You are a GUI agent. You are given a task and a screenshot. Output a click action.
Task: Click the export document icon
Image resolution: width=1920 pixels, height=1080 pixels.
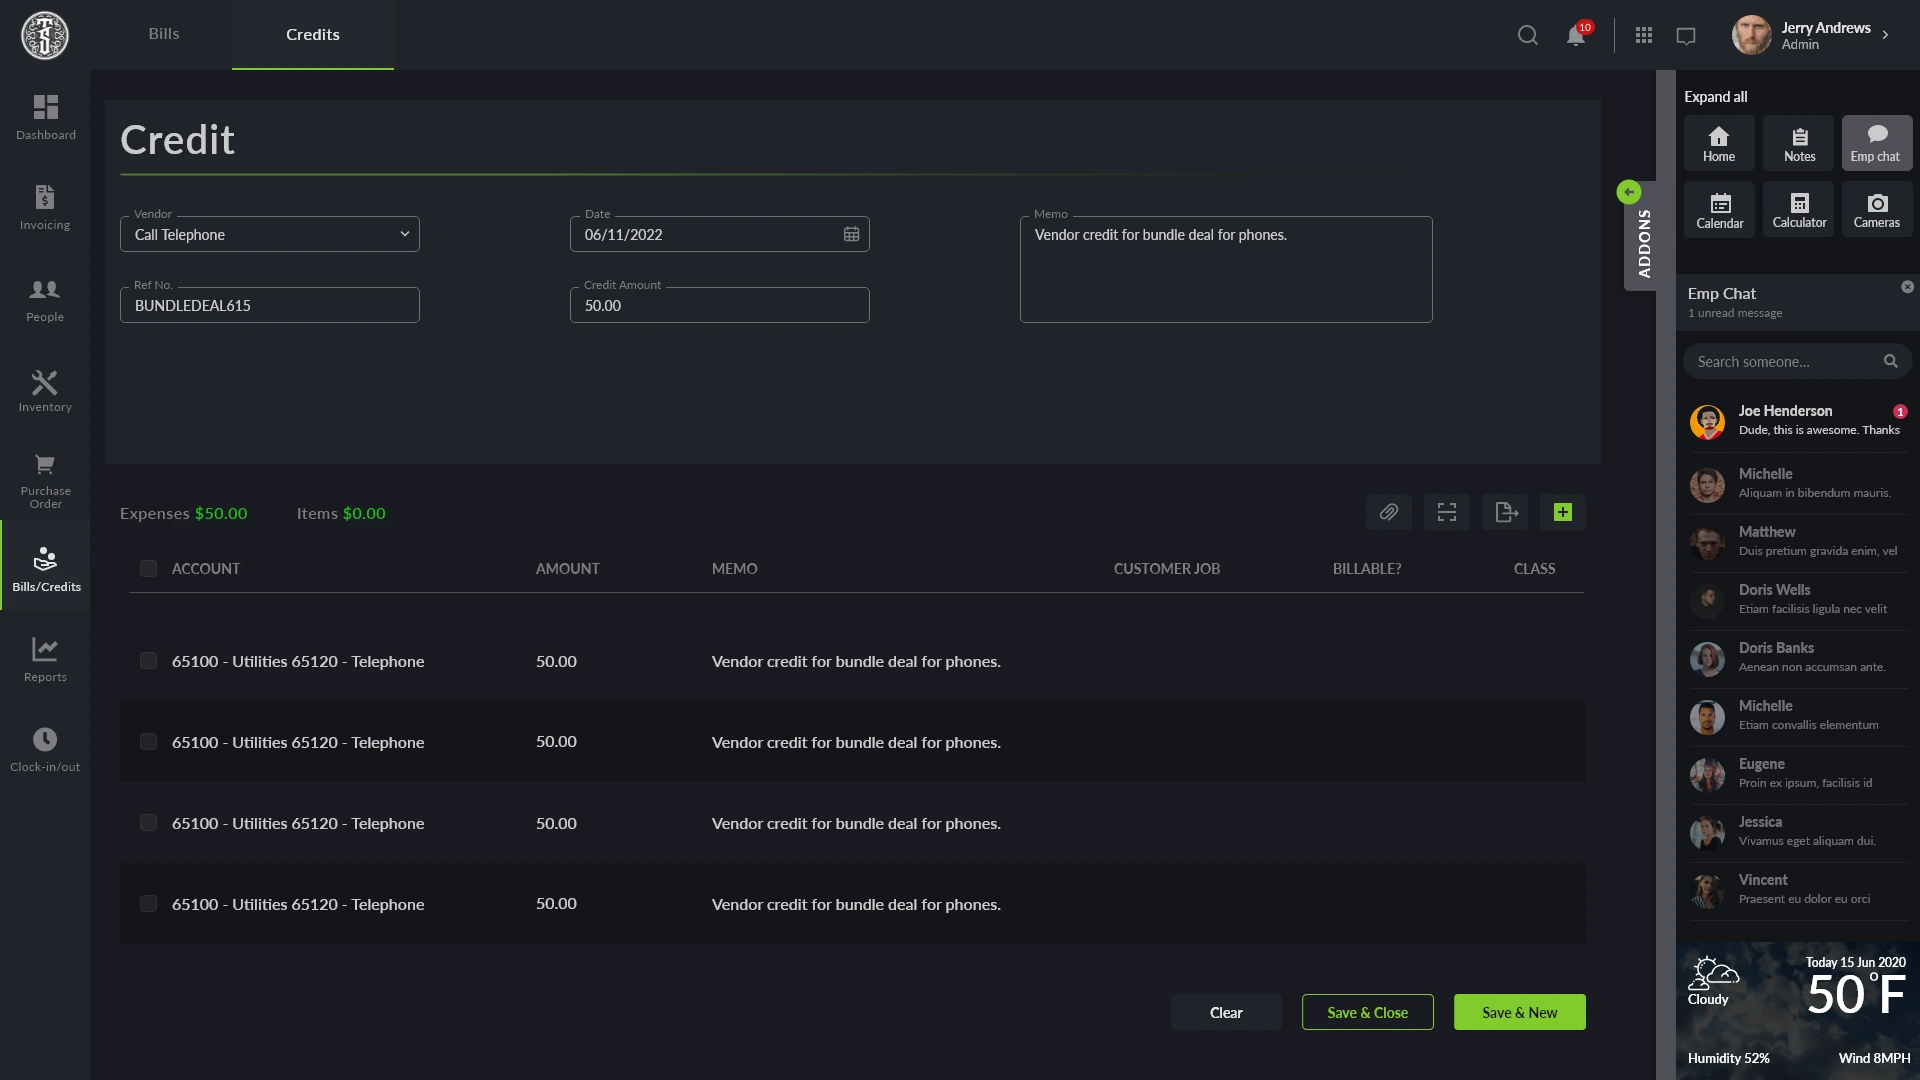(x=1505, y=512)
